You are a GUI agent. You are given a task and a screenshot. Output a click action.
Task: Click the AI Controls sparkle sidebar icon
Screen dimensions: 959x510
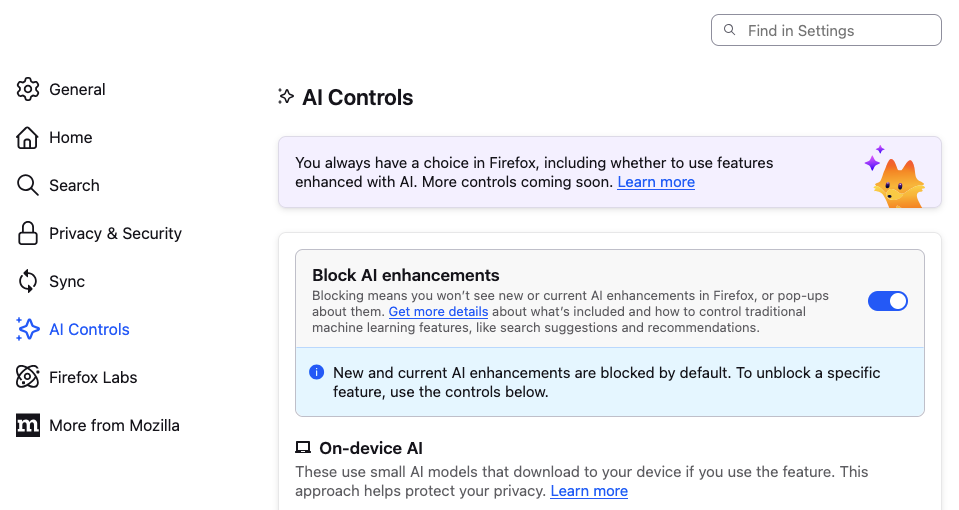tap(28, 329)
